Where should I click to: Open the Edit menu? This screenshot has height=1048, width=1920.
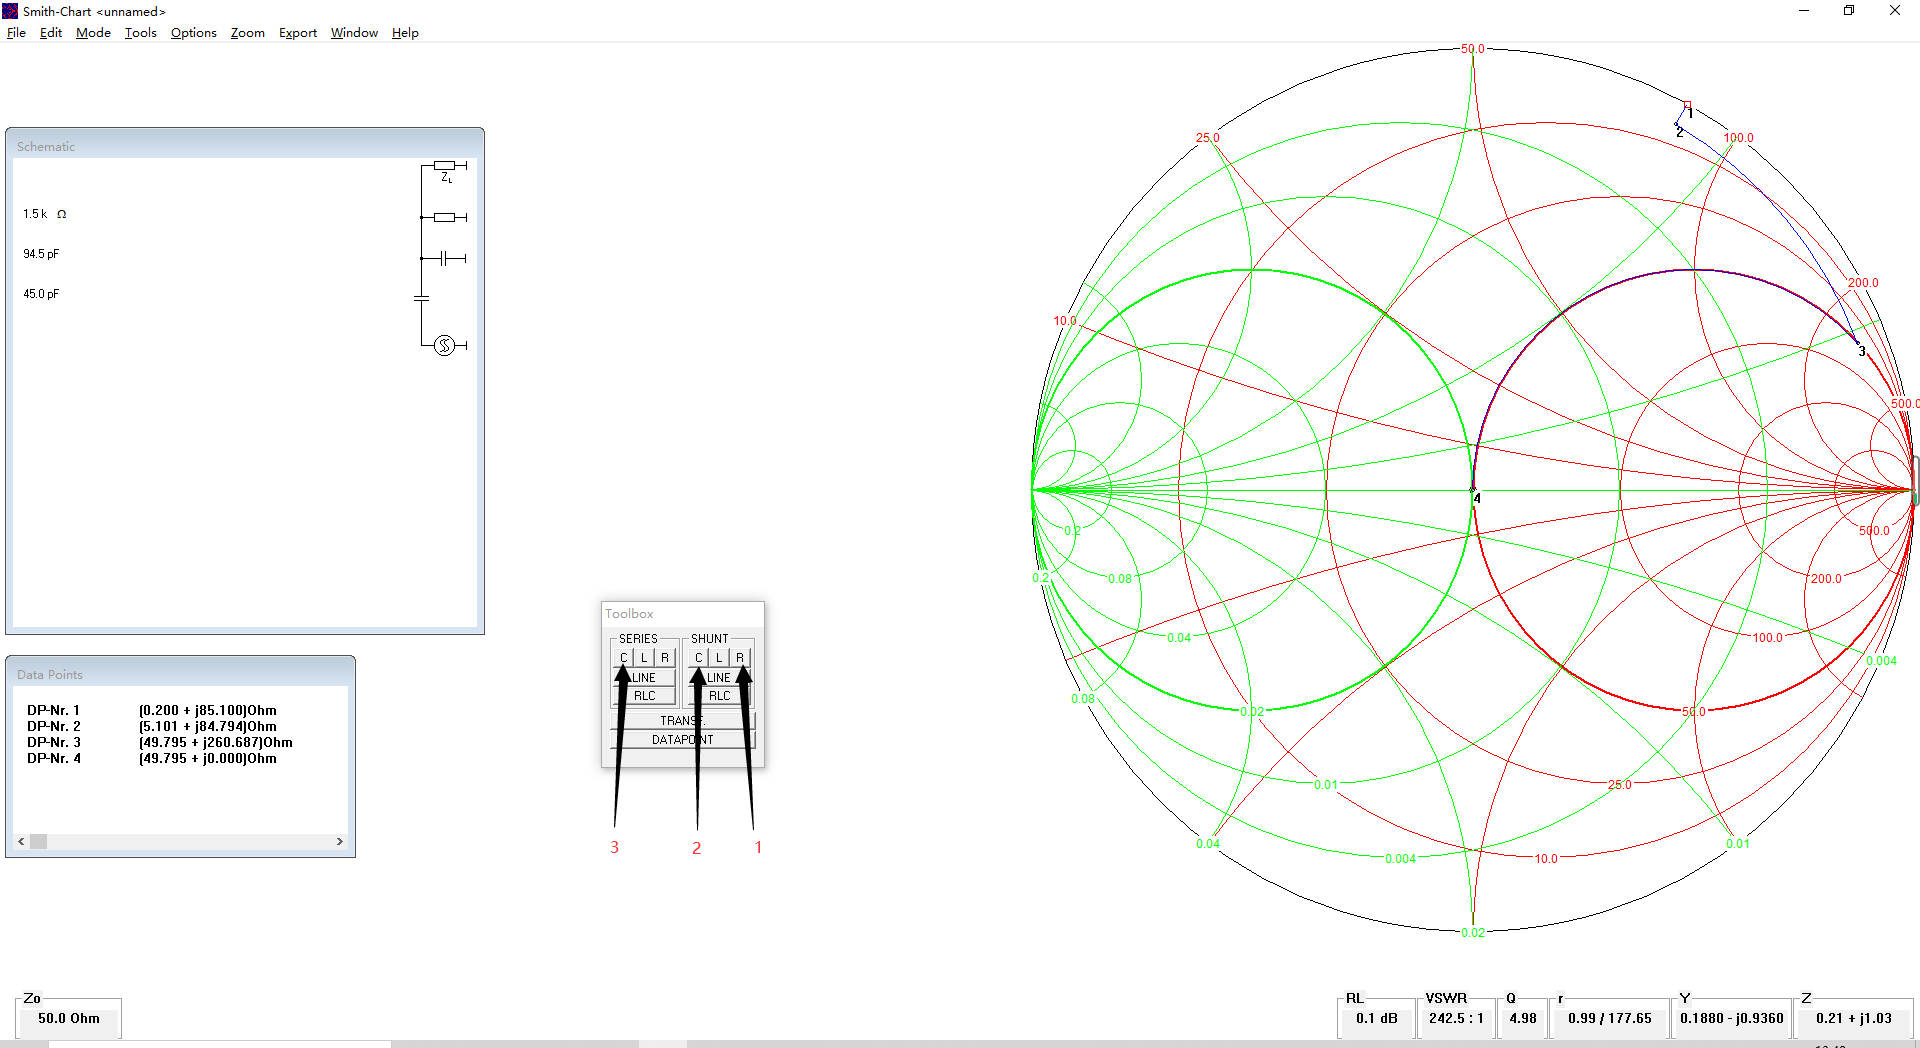coord(51,33)
